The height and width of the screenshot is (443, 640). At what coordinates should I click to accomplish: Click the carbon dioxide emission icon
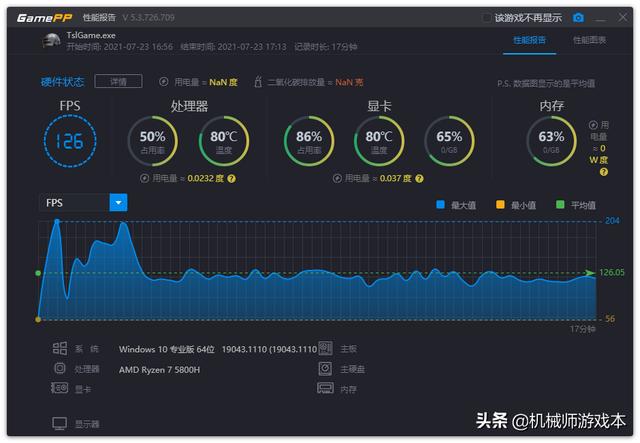(258, 82)
